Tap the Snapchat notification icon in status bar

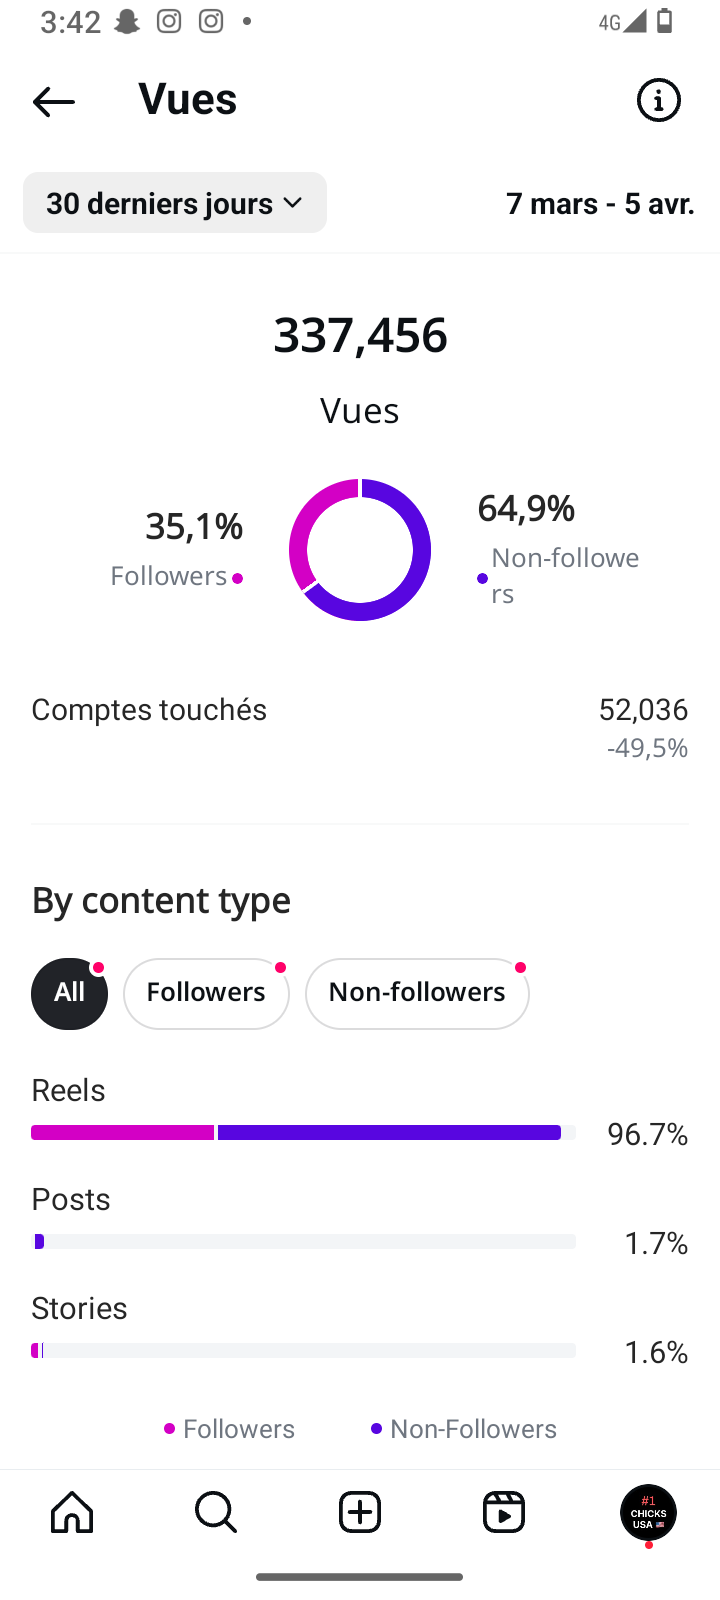click(127, 21)
